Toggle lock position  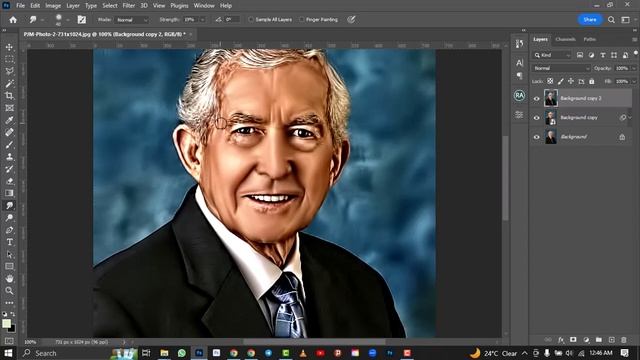tap(571, 81)
